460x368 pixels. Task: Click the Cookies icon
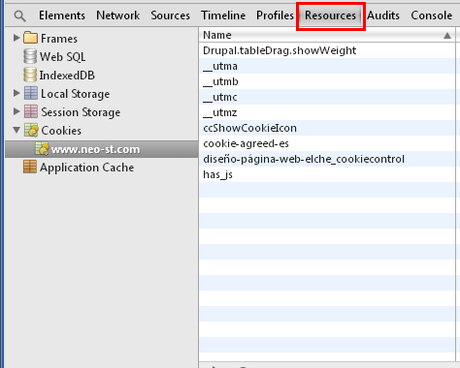(x=31, y=130)
